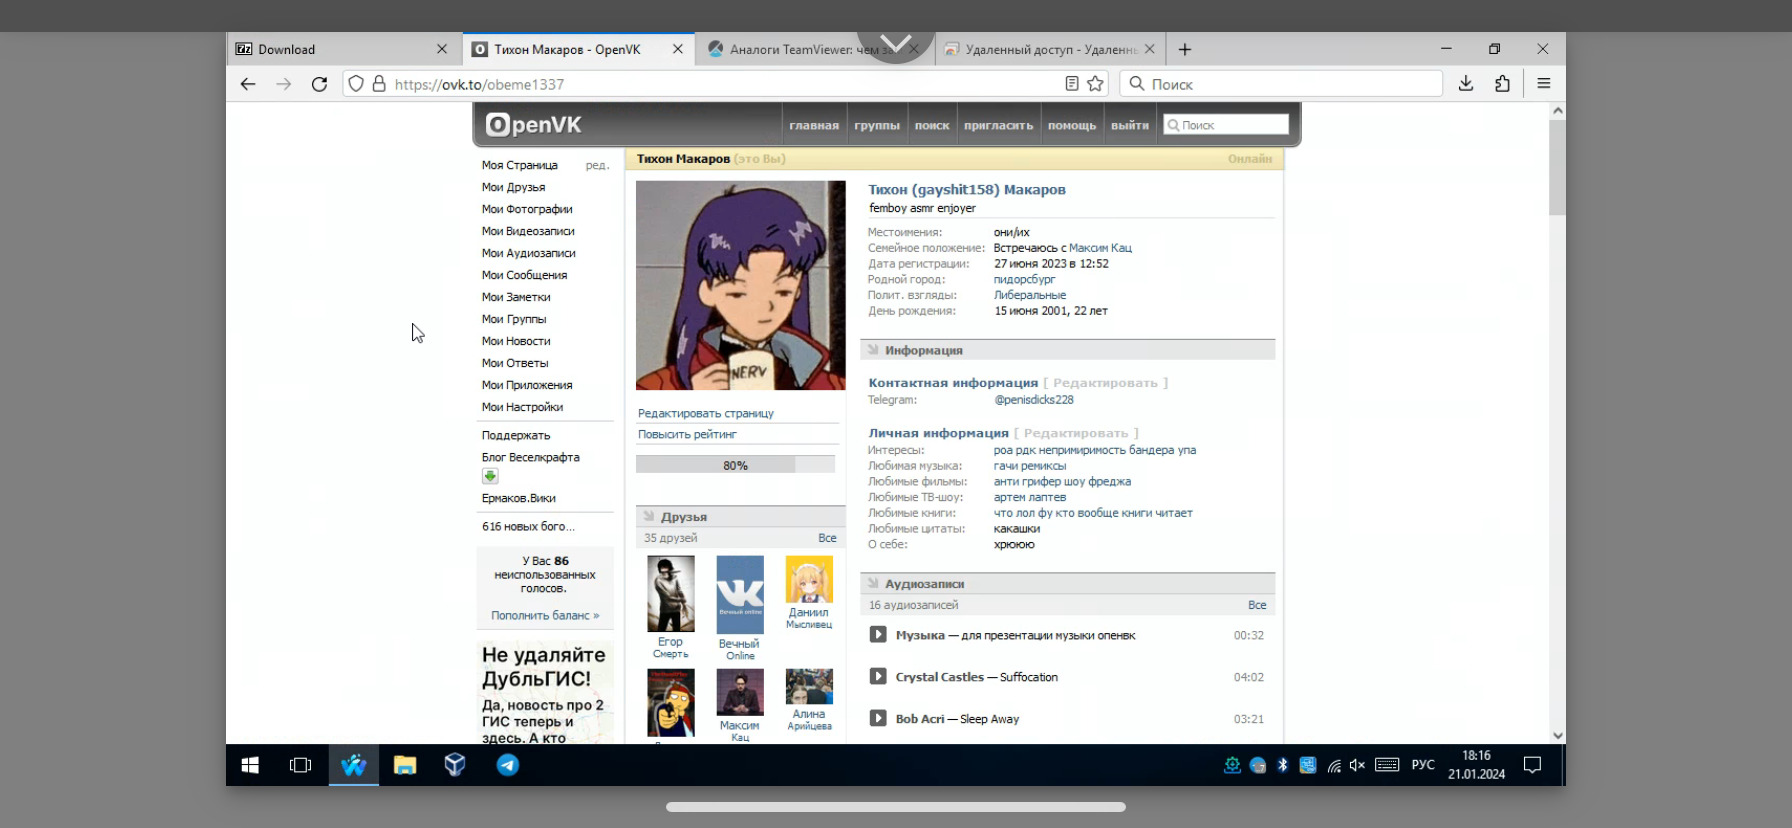This screenshot has width=1792, height=828.
Task: Click Повысить рейтинг link
Action: click(x=687, y=434)
